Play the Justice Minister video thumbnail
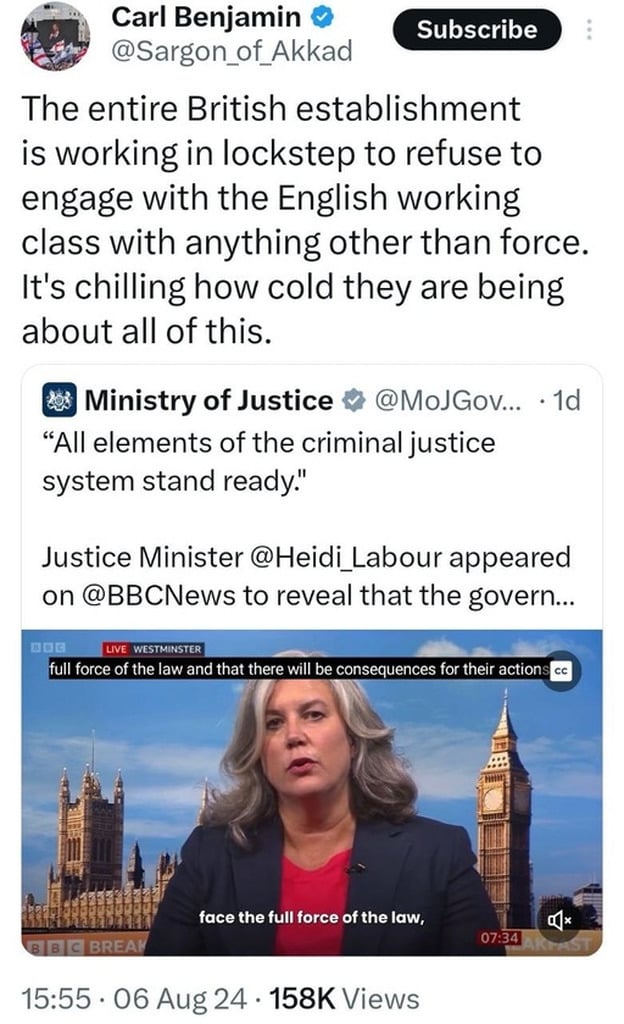 tap(312, 790)
